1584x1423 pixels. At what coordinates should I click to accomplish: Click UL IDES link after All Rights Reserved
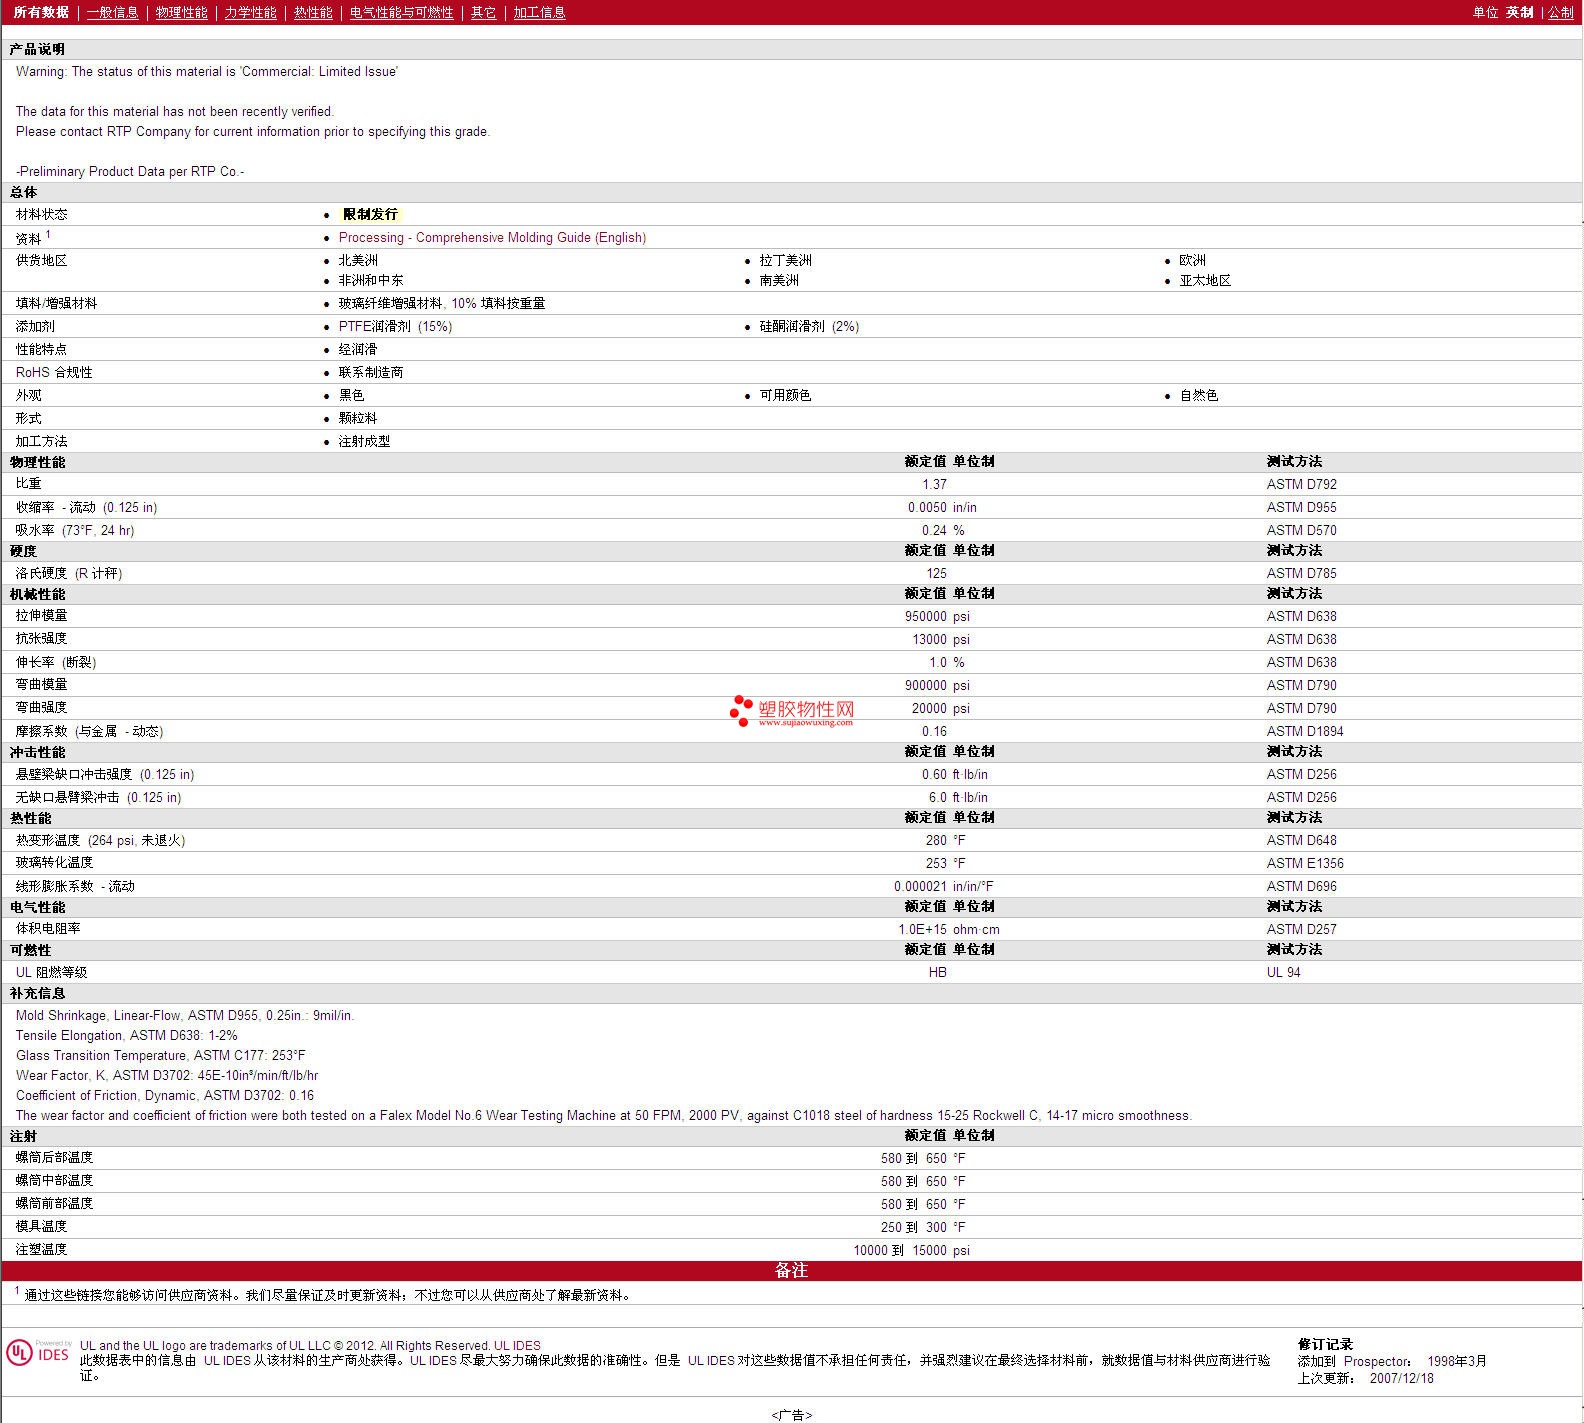(x=517, y=1346)
